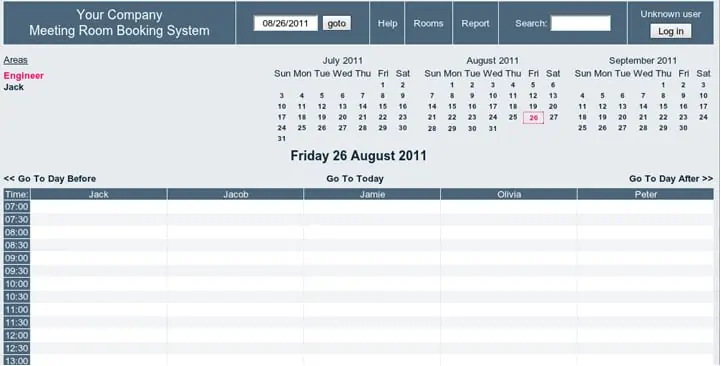Go to Day Before

click(50, 179)
